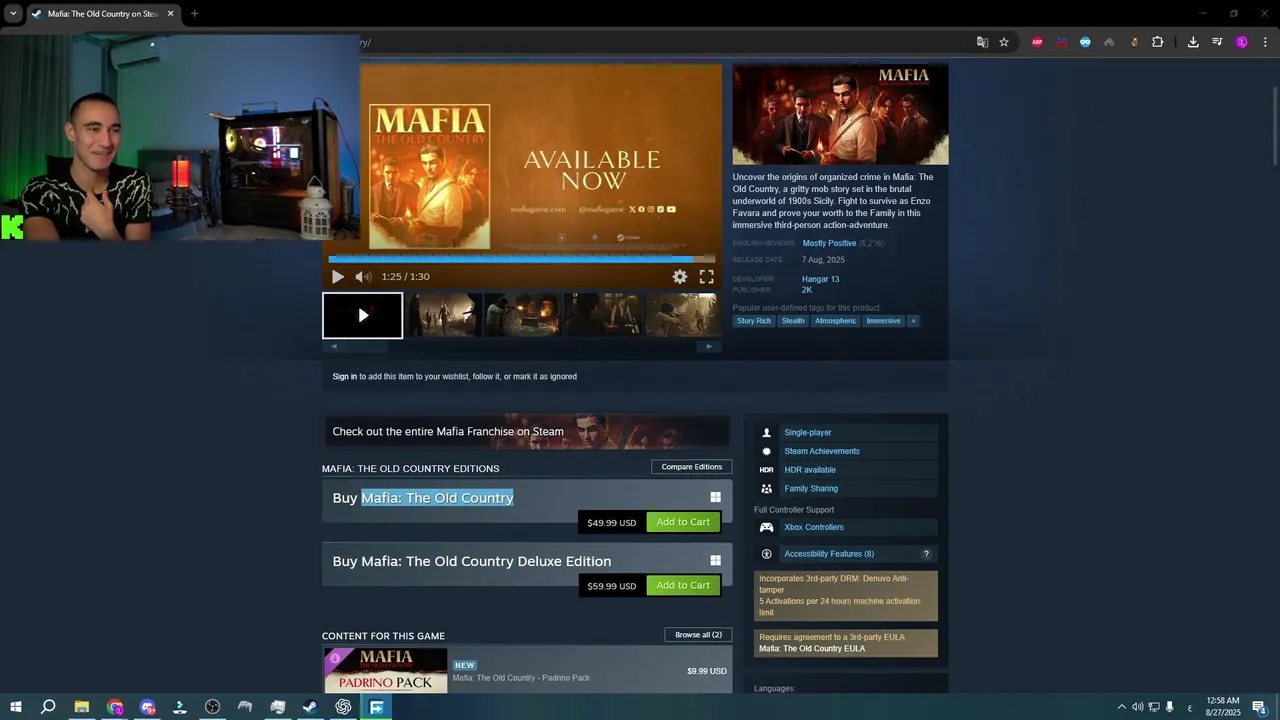
Task: Click the Windows icon on standard edition
Action: (x=715, y=497)
